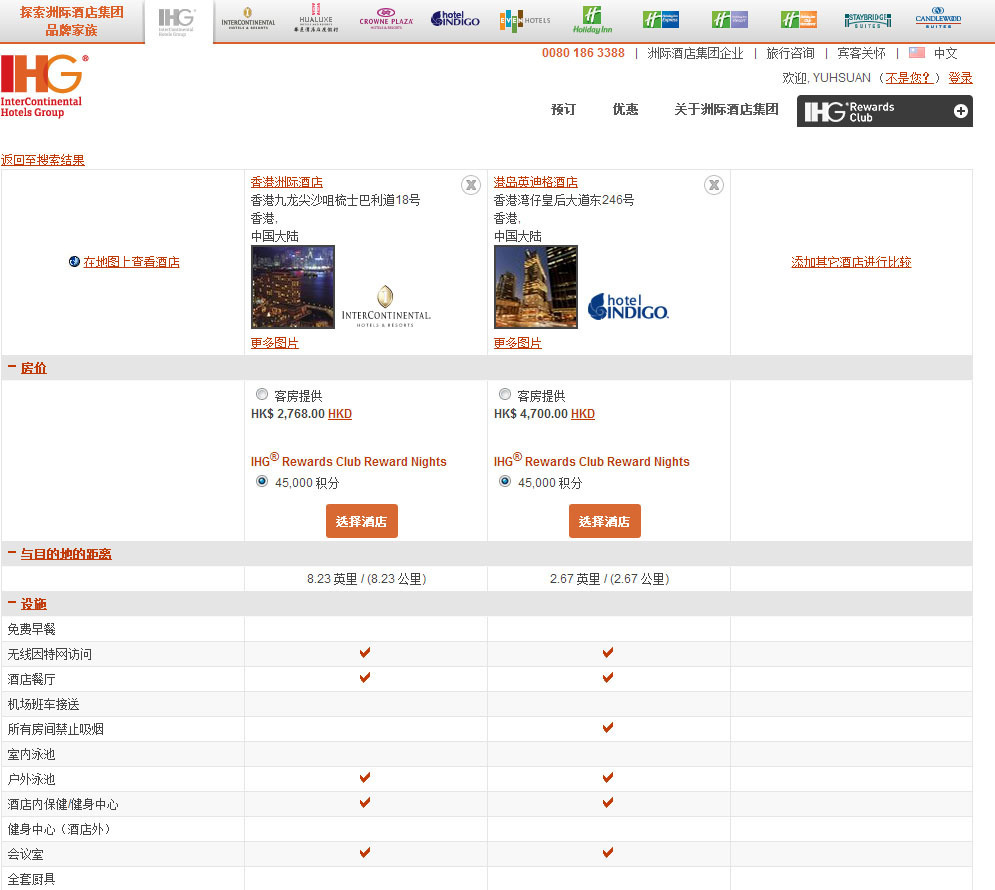Screen dimensions: 995x890
Task: Click the Staybridge Suites brand logo
Action: (x=867, y=20)
